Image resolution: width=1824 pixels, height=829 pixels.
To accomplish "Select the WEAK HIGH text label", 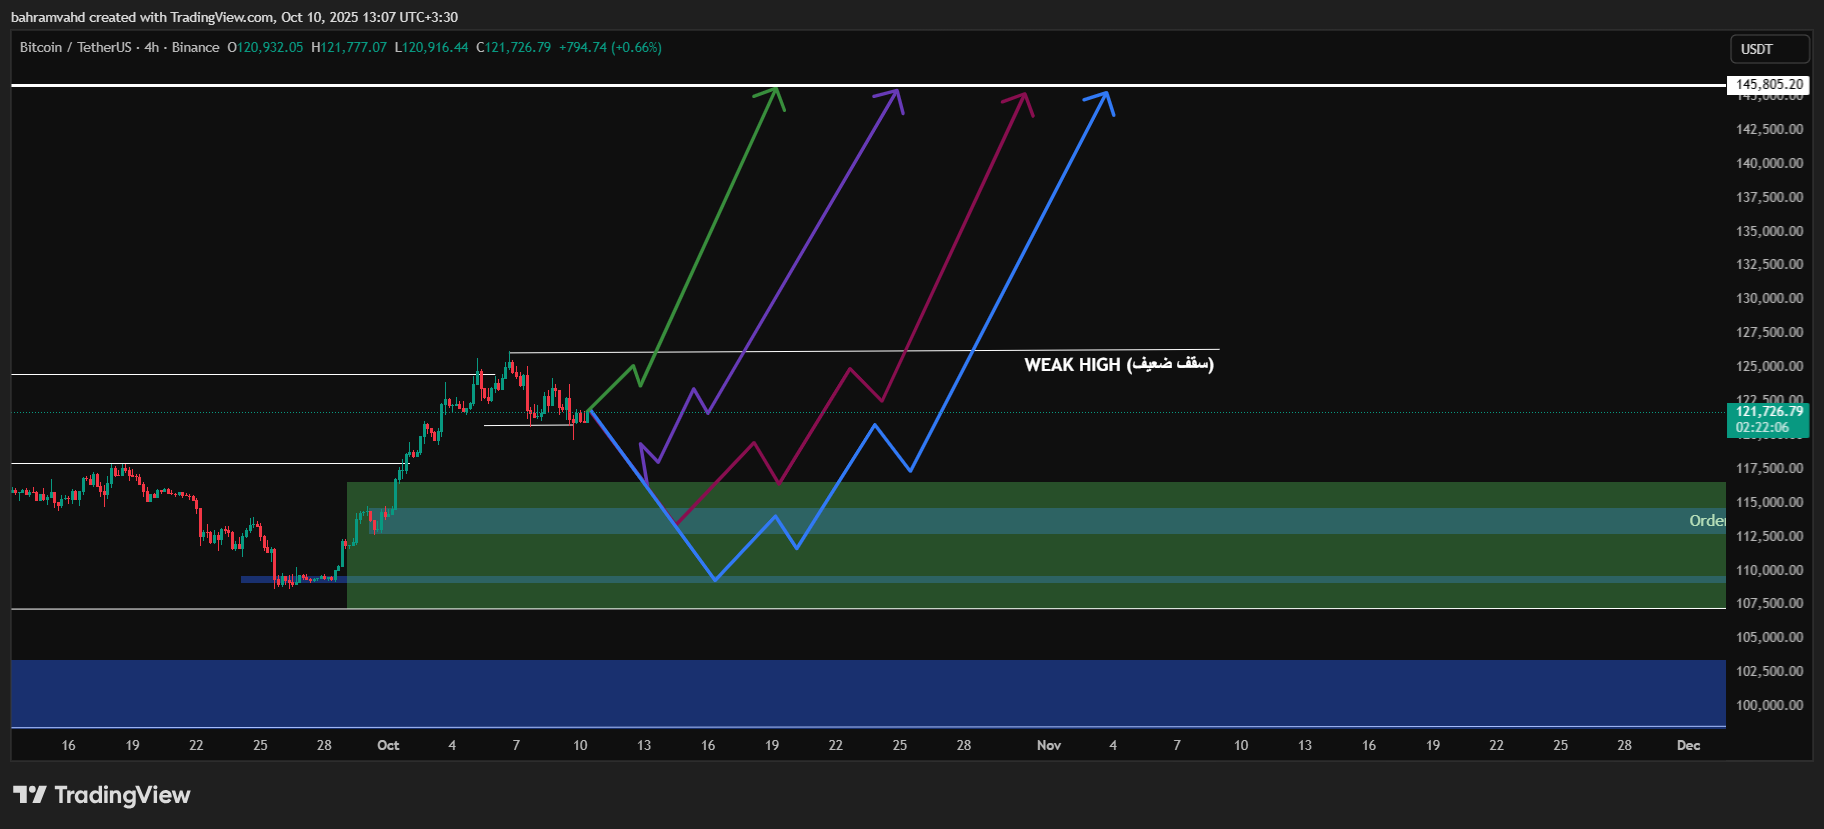I will (1118, 365).
